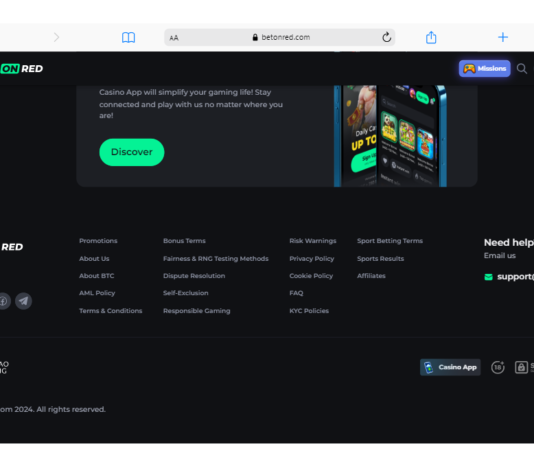Screen dimensions: 534x462
Task: View the Responsible Gaming page
Action: (197, 311)
